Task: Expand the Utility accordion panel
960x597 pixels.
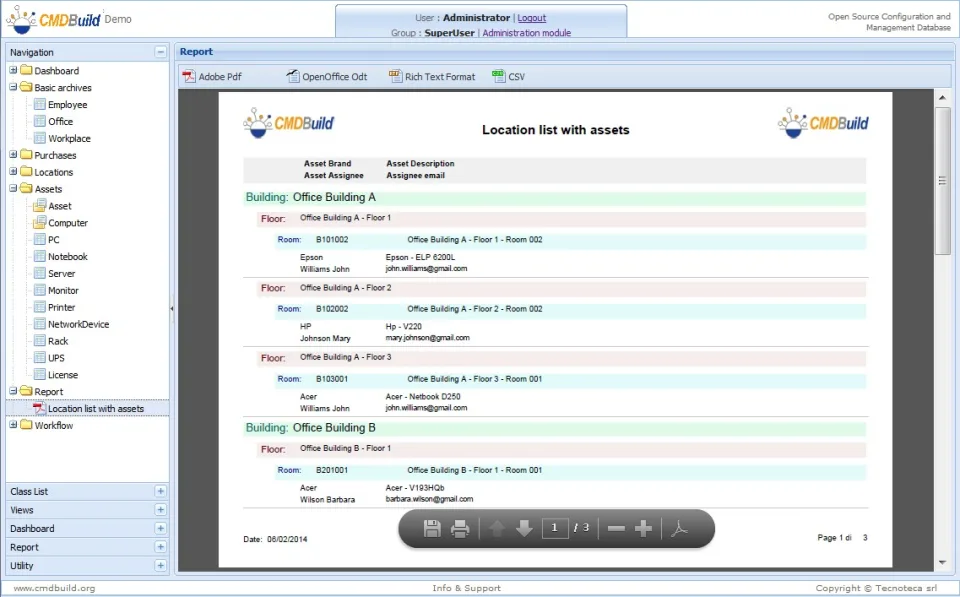Action: pyautogui.click(x=160, y=565)
